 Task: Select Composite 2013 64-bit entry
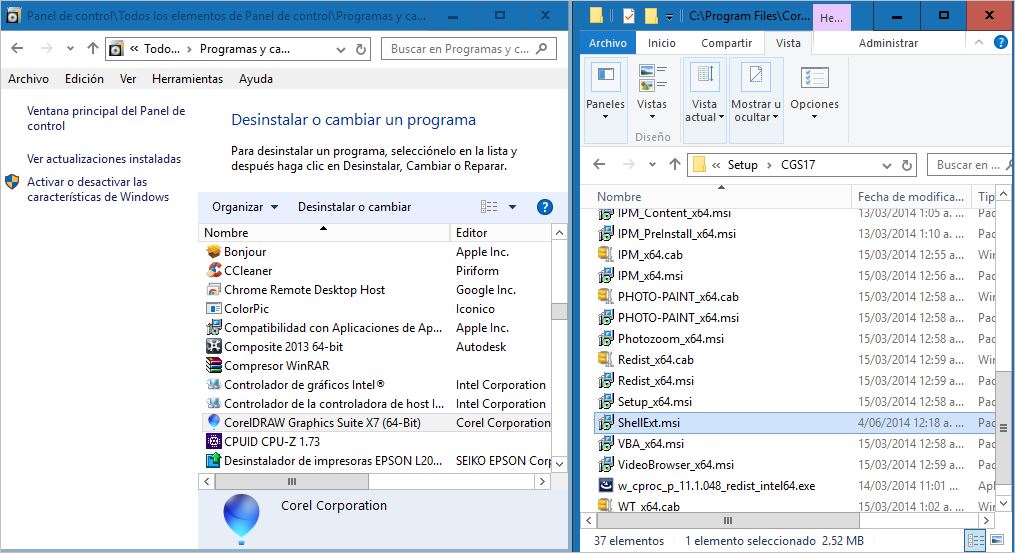pos(375,347)
